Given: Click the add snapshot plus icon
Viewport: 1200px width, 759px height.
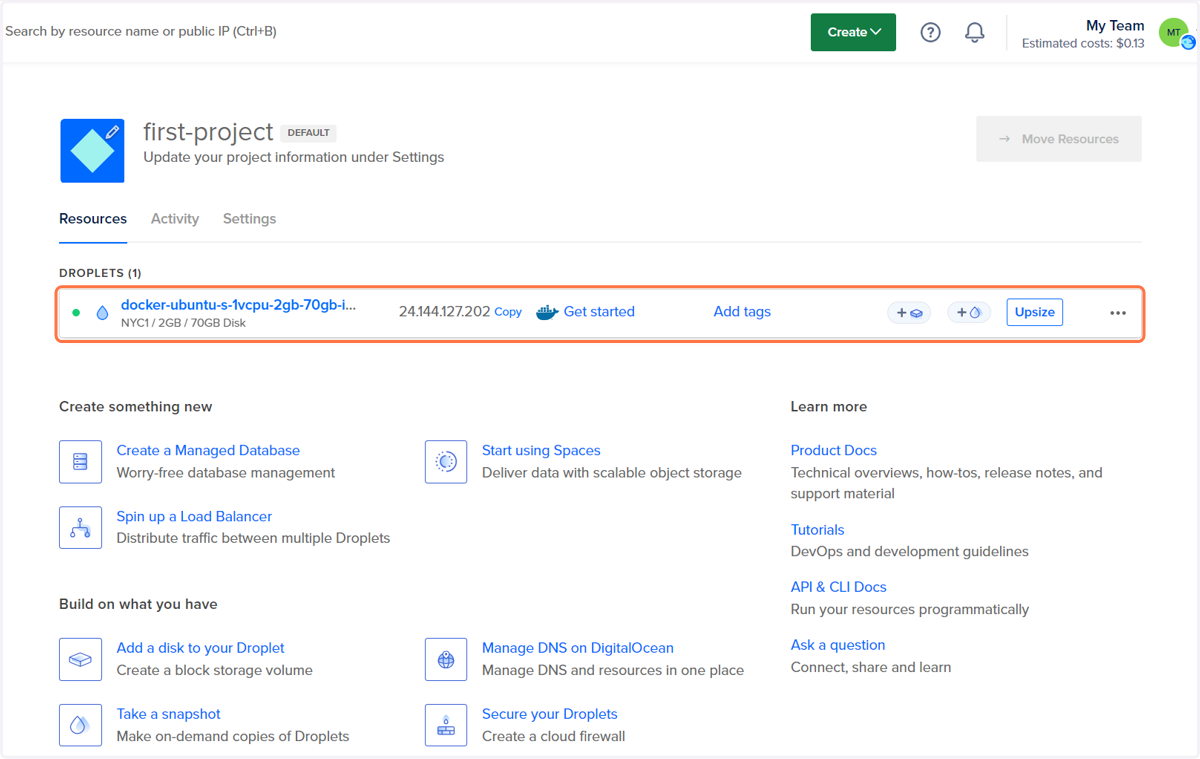Looking at the screenshot, I should [x=969, y=313].
